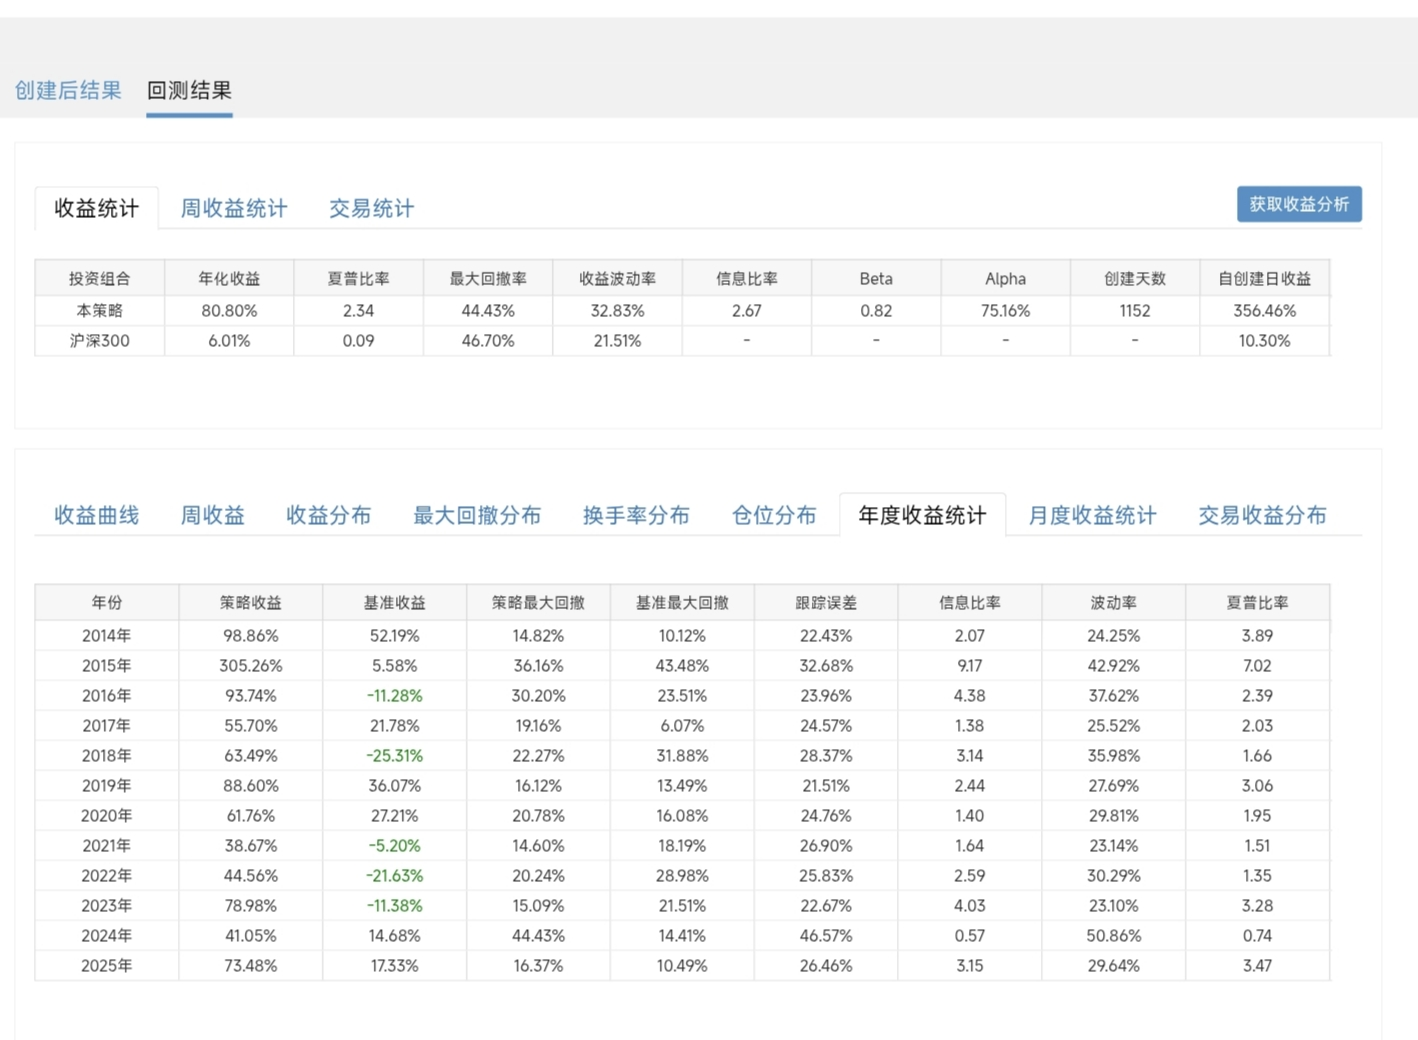Click the 夏普比率 header in annual table
This screenshot has height=1040, width=1418.
pos(1257,603)
